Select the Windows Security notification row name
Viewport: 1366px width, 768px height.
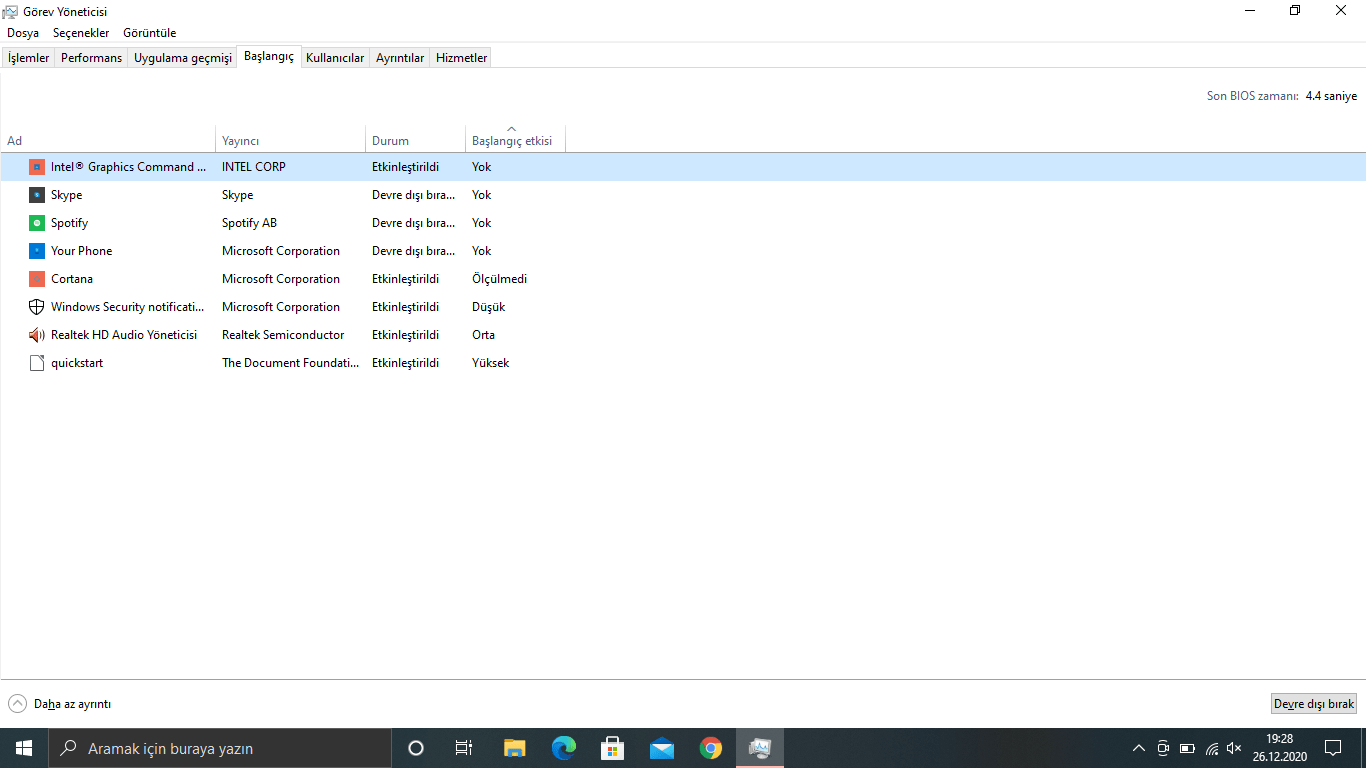[128, 307]
